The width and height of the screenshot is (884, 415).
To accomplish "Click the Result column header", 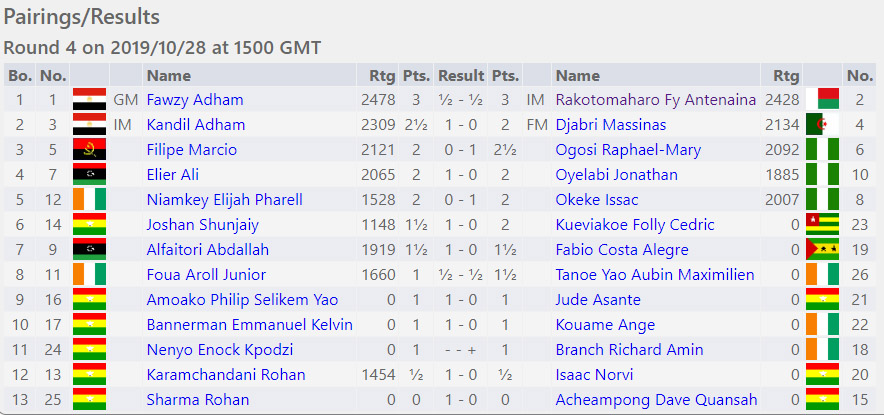I will click(461, 76).
